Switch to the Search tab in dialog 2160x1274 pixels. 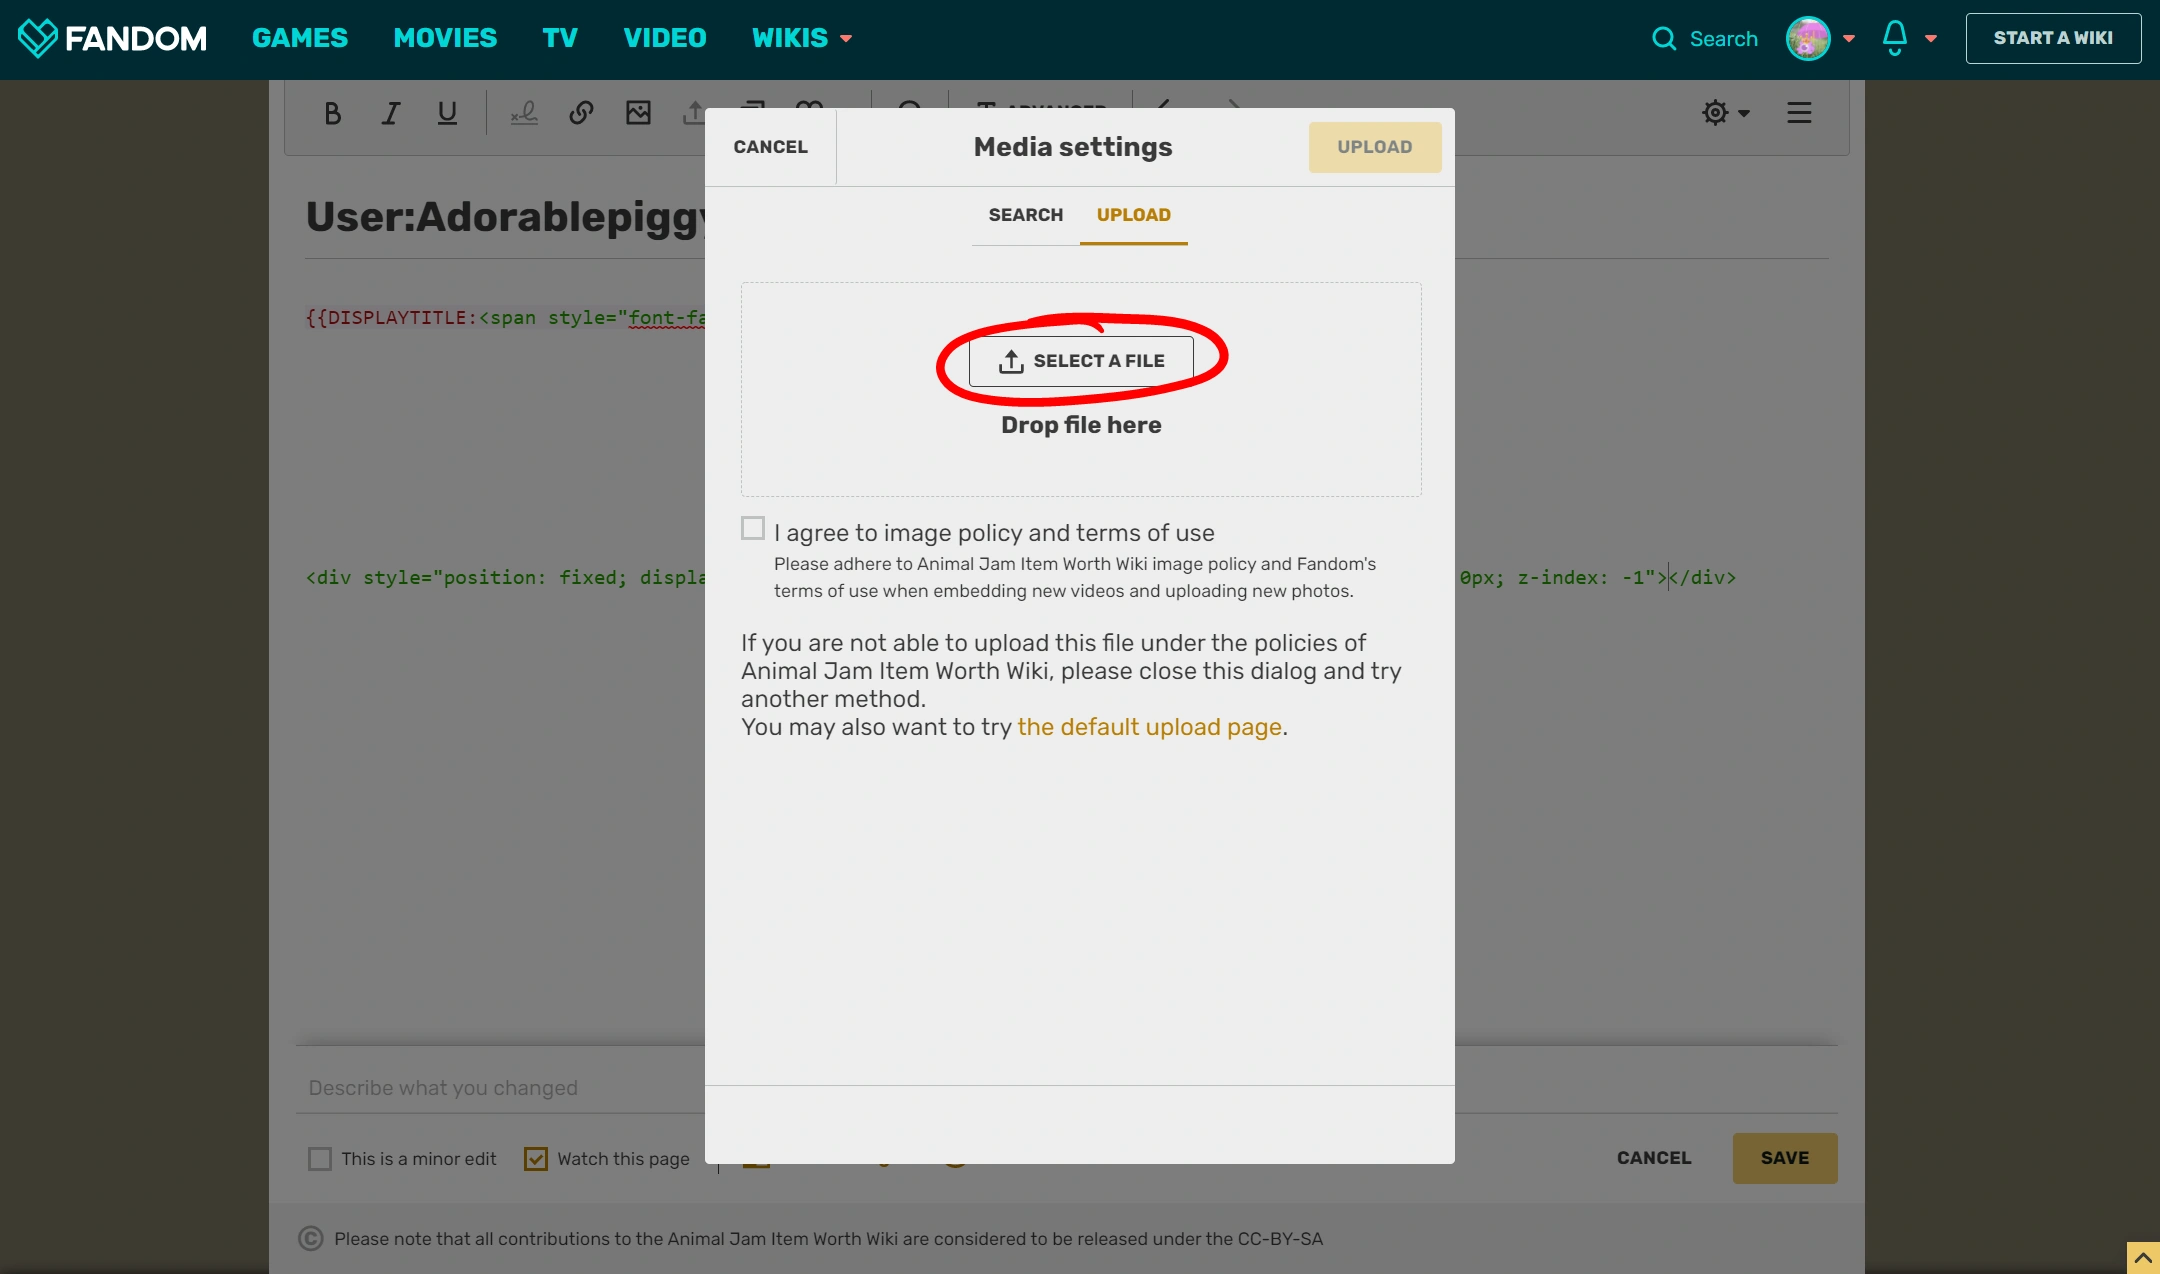point(1025,215)
